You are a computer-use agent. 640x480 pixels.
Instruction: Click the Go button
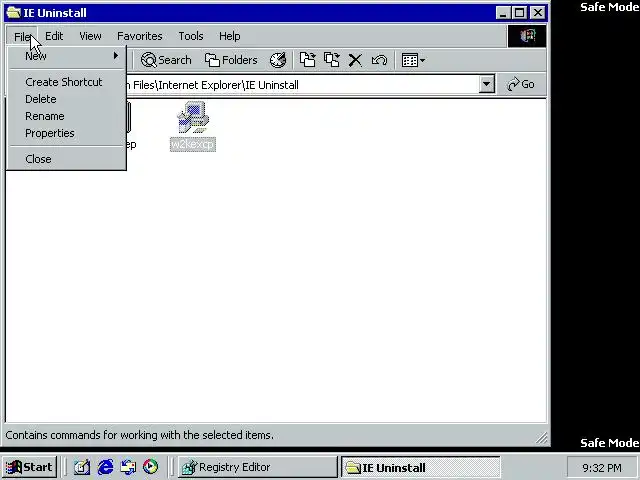(521, 84)
